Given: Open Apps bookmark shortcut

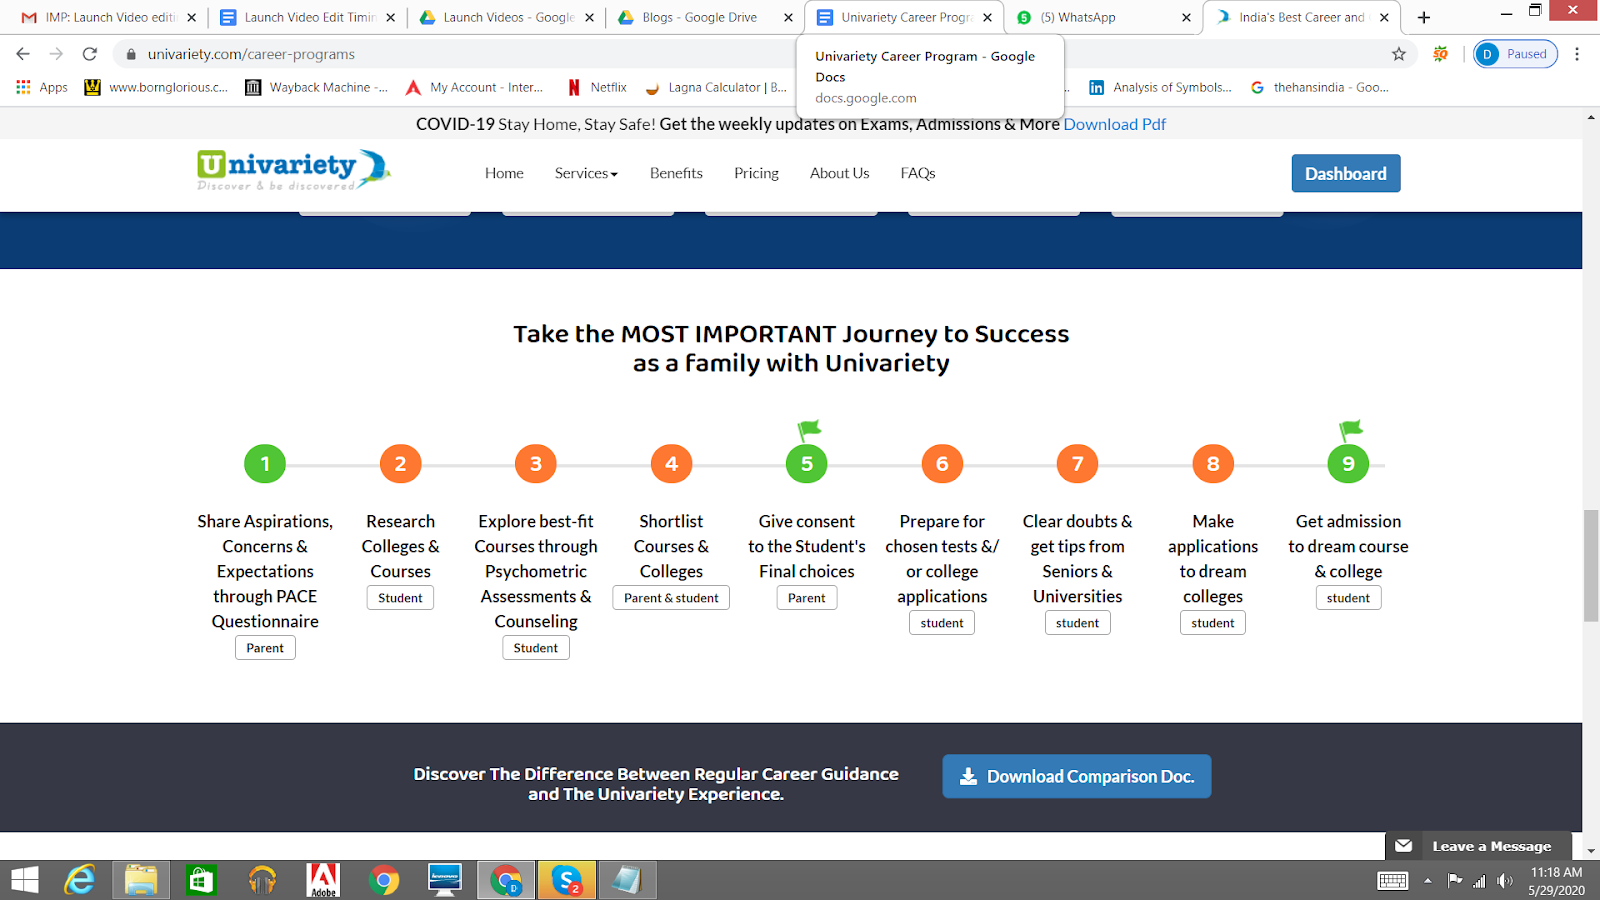Looking at the screenshot, I should tap(42, 87).
